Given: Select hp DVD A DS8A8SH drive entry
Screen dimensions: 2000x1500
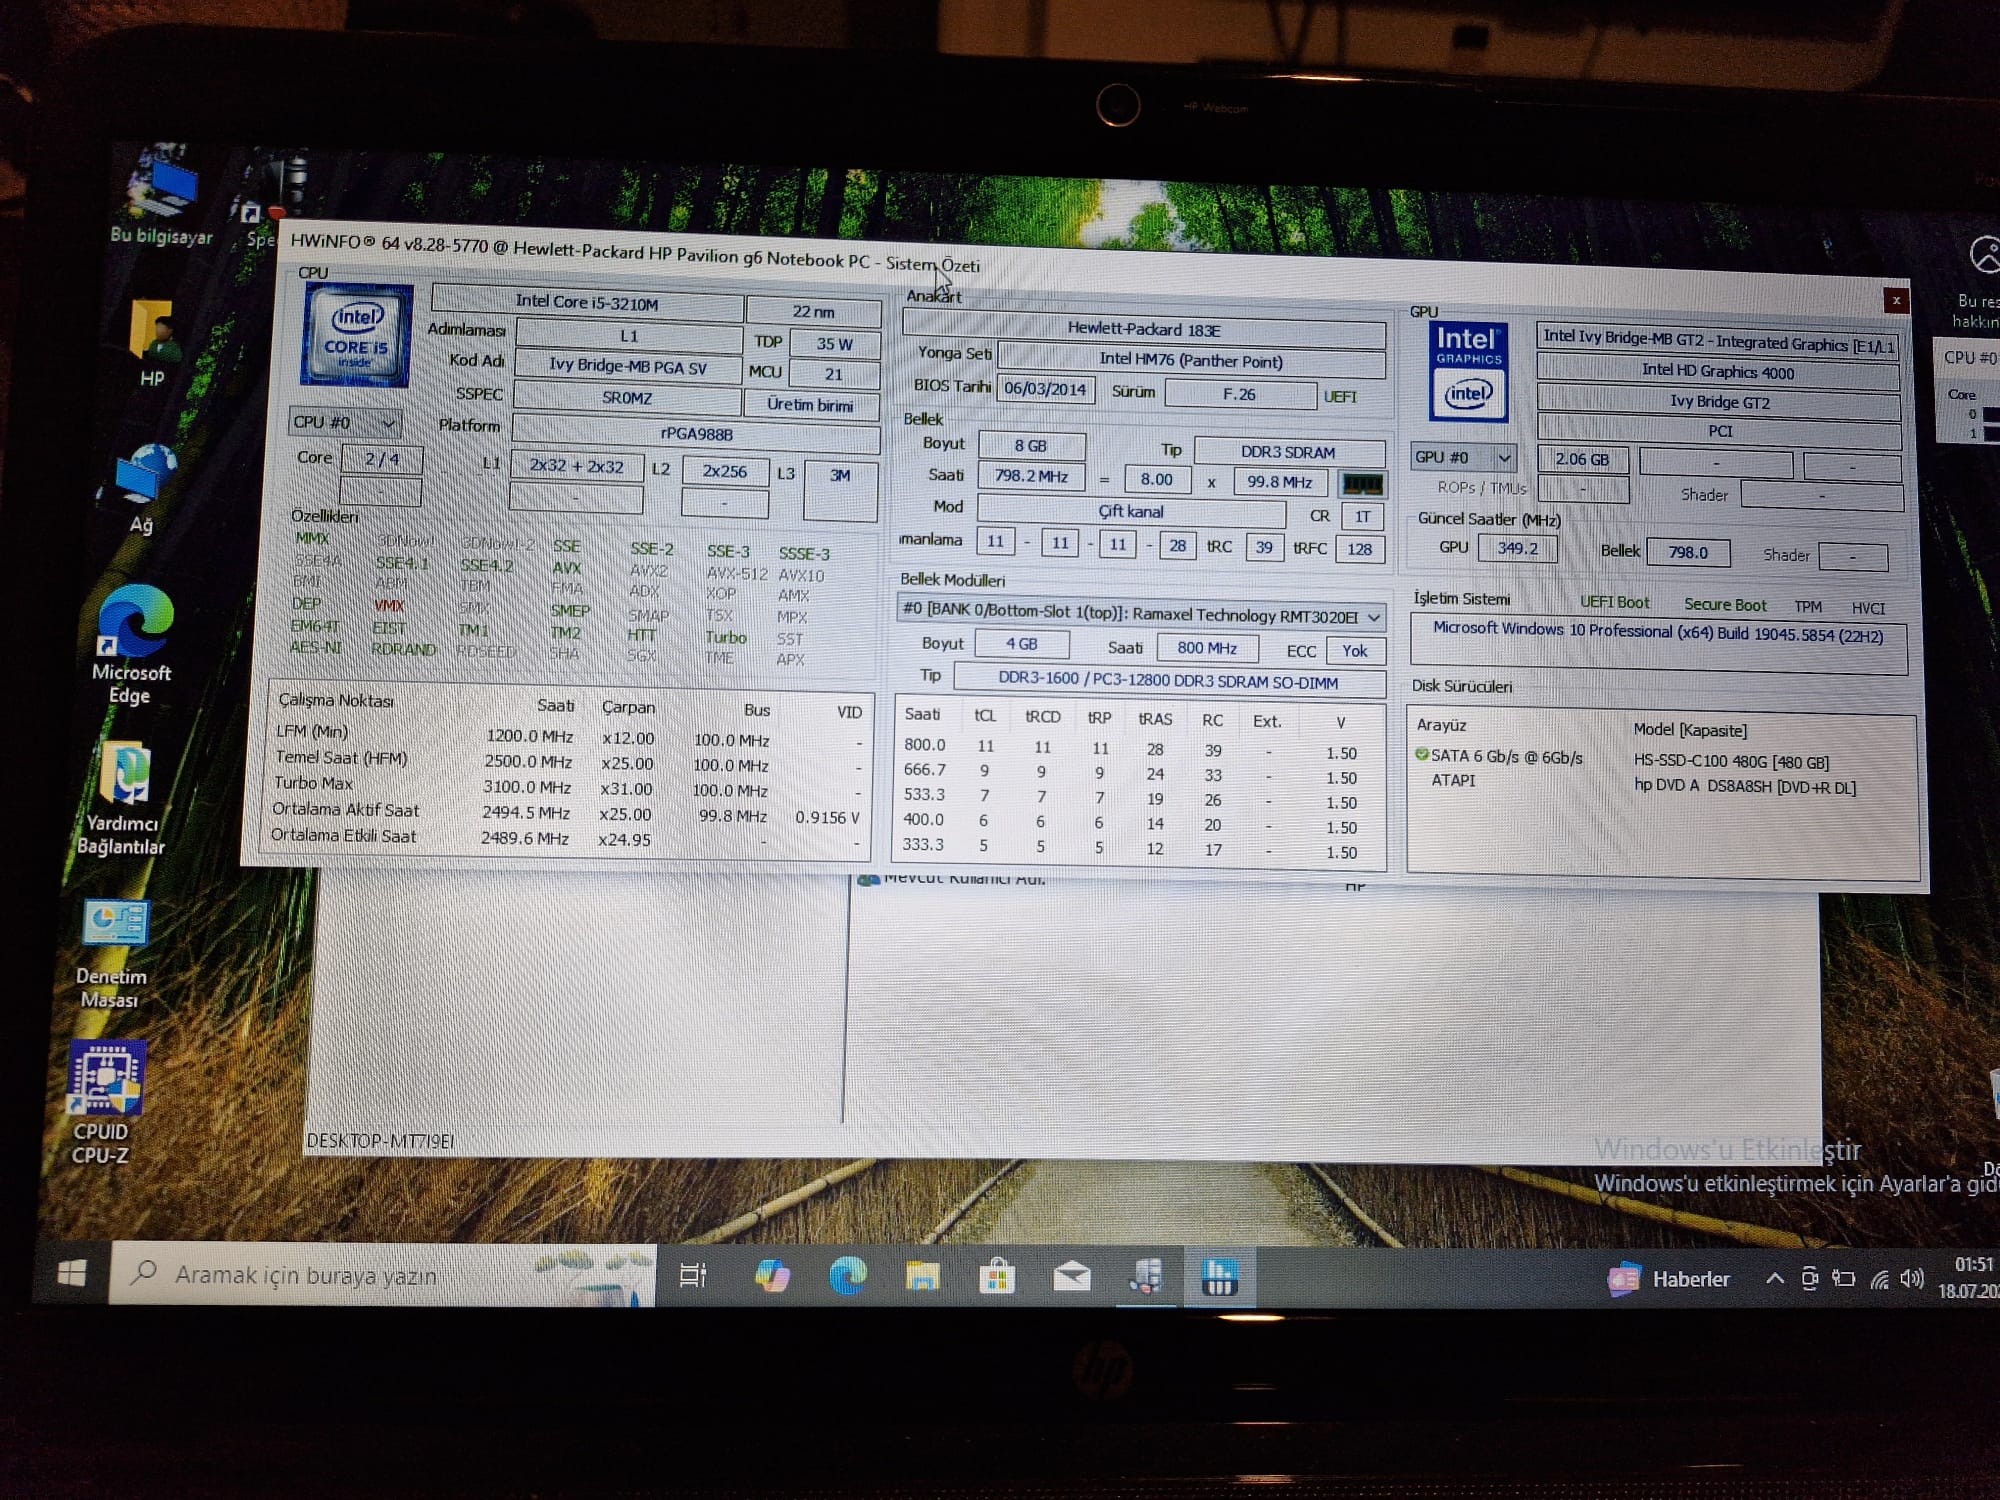Looking at the screenshot, I should (x=1744, y=787).
